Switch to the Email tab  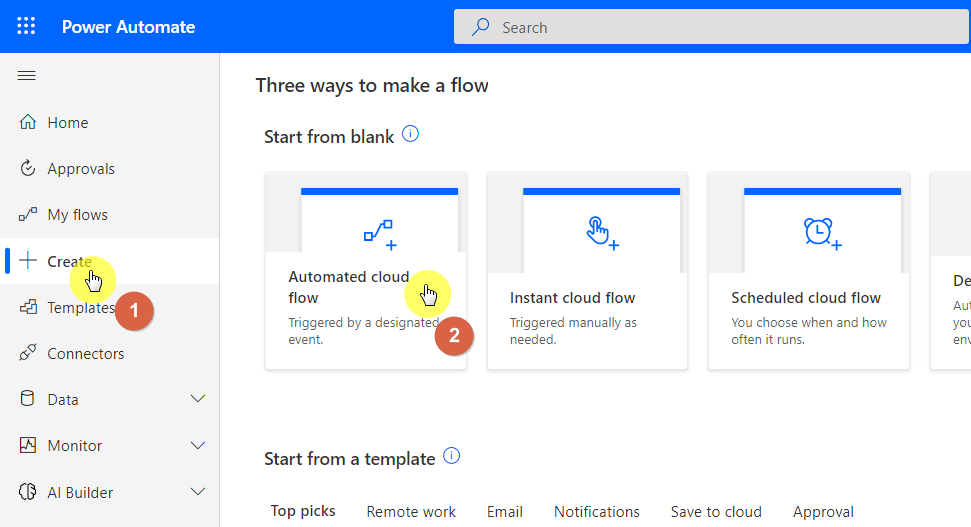505,512
